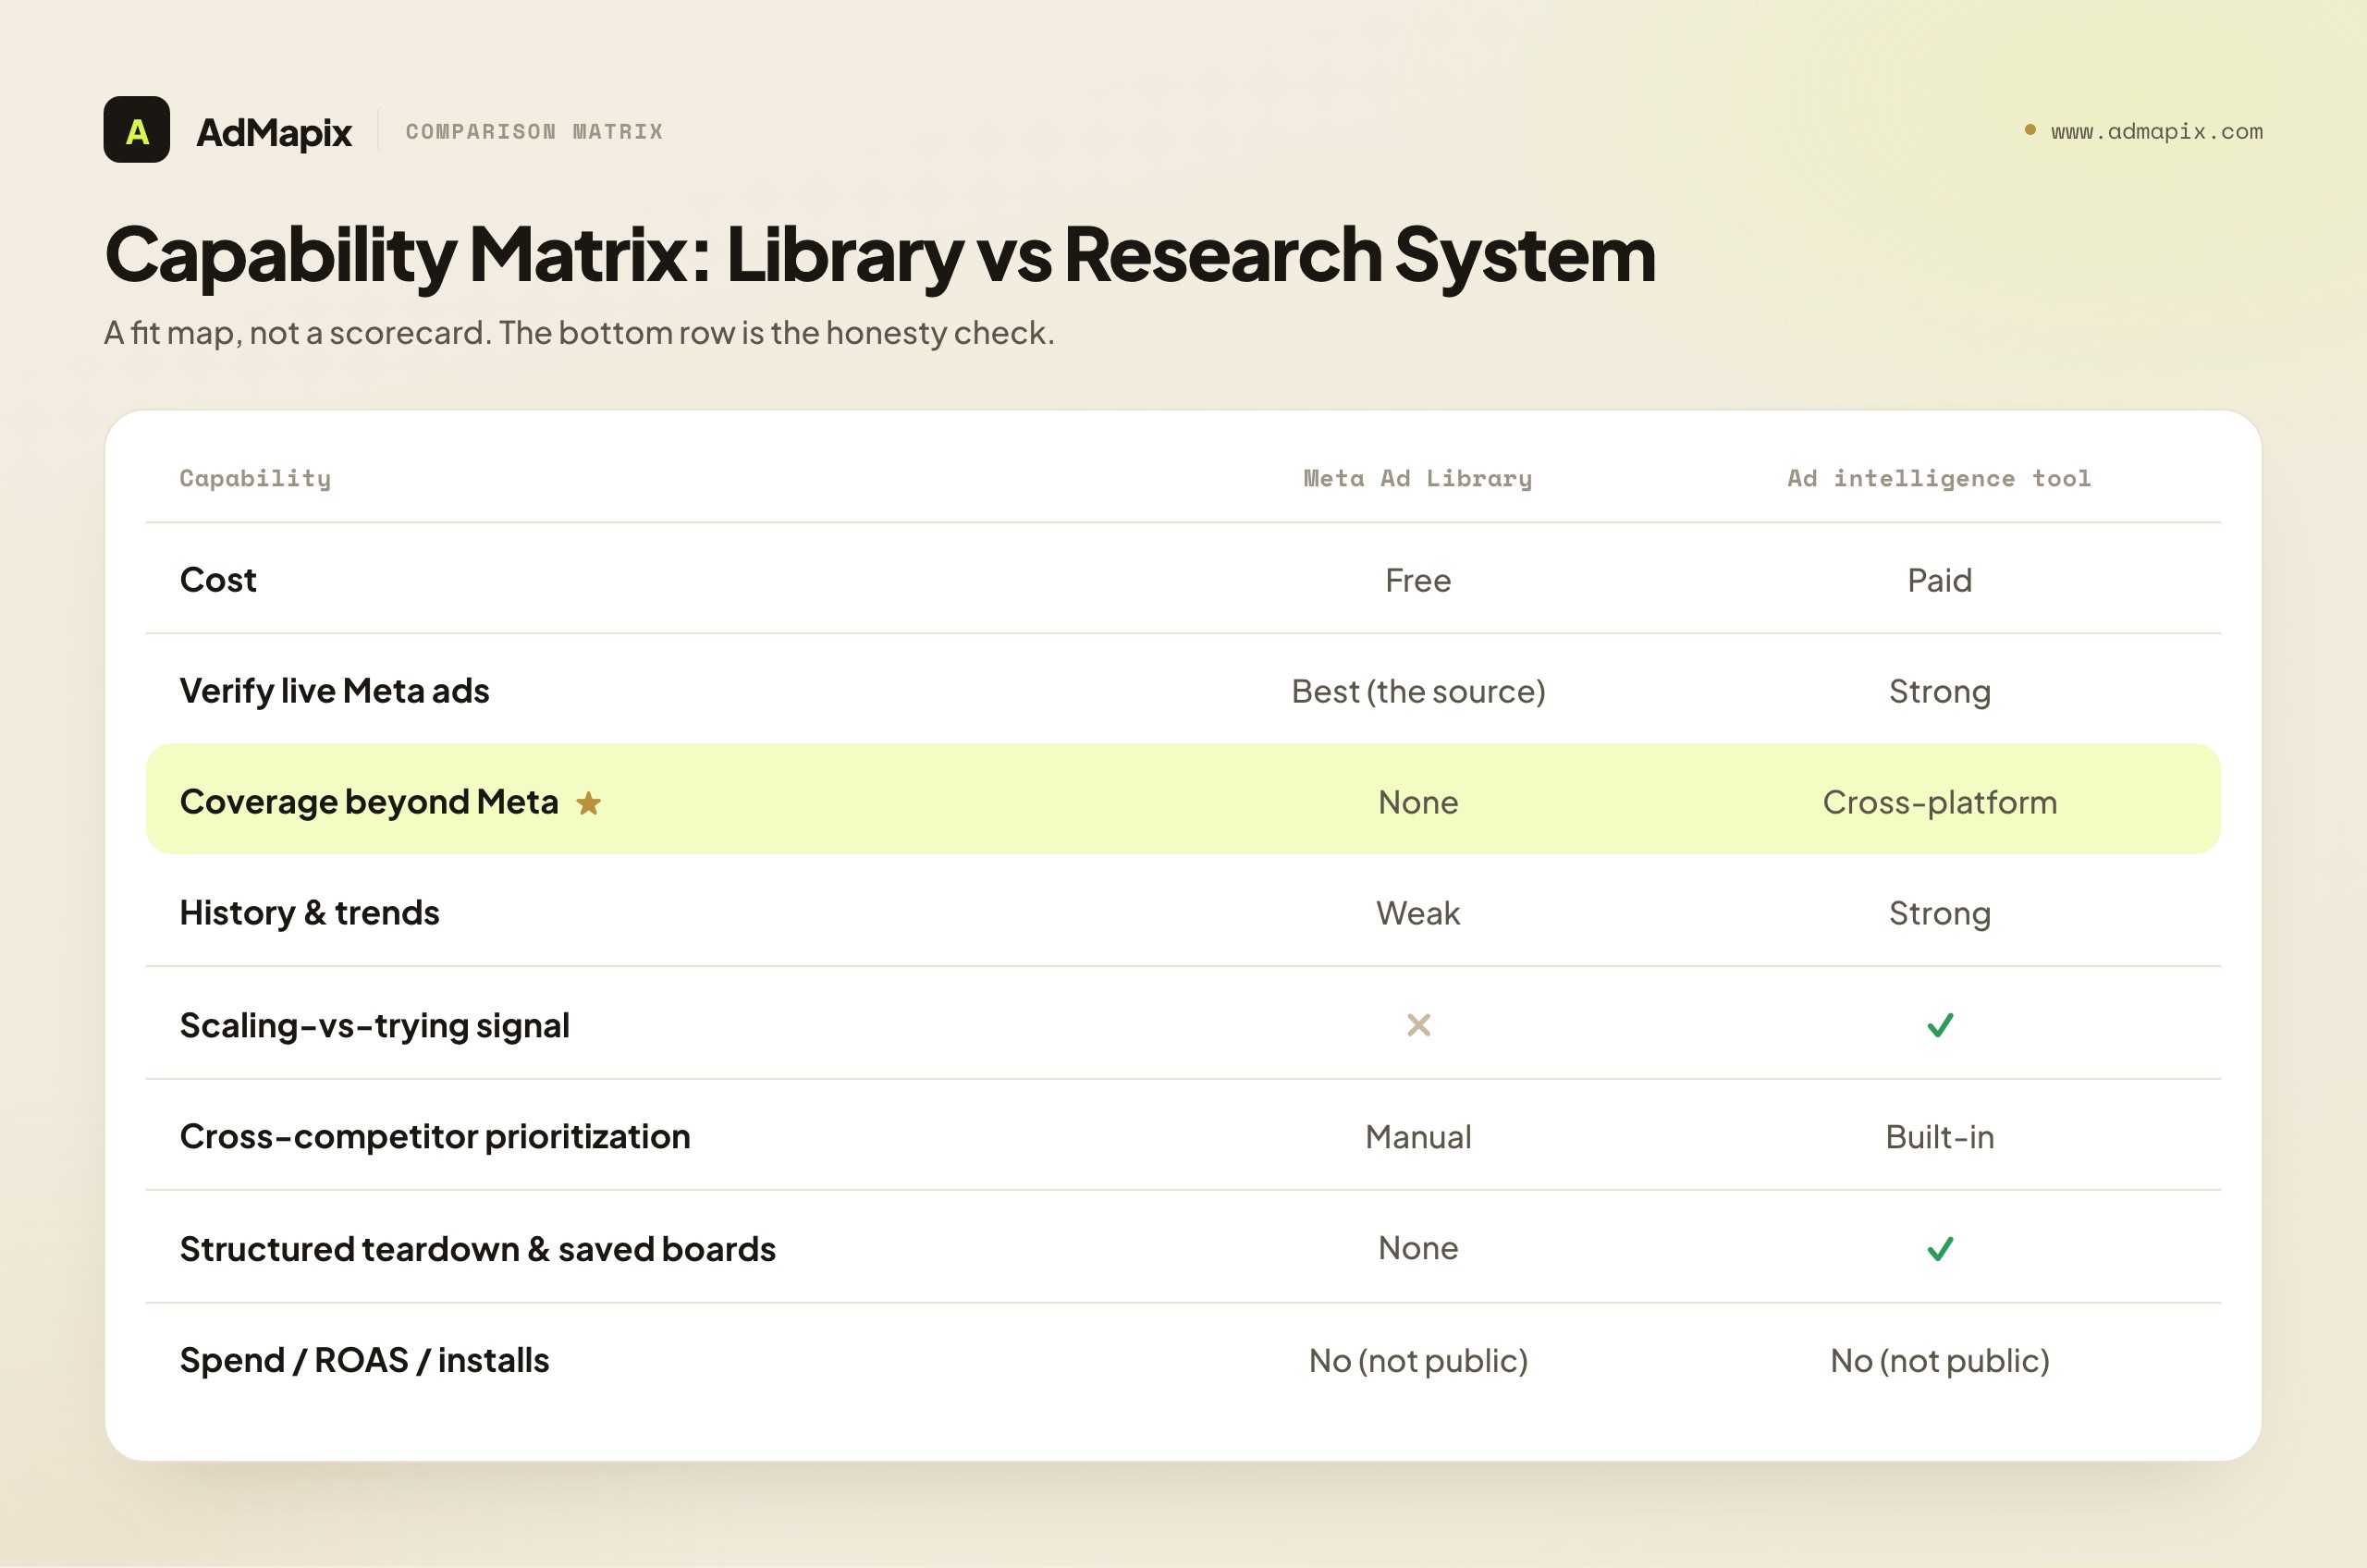
Task: Click the green check in Scaling-vs-trying signal row
Action: click(1940, 1025)
